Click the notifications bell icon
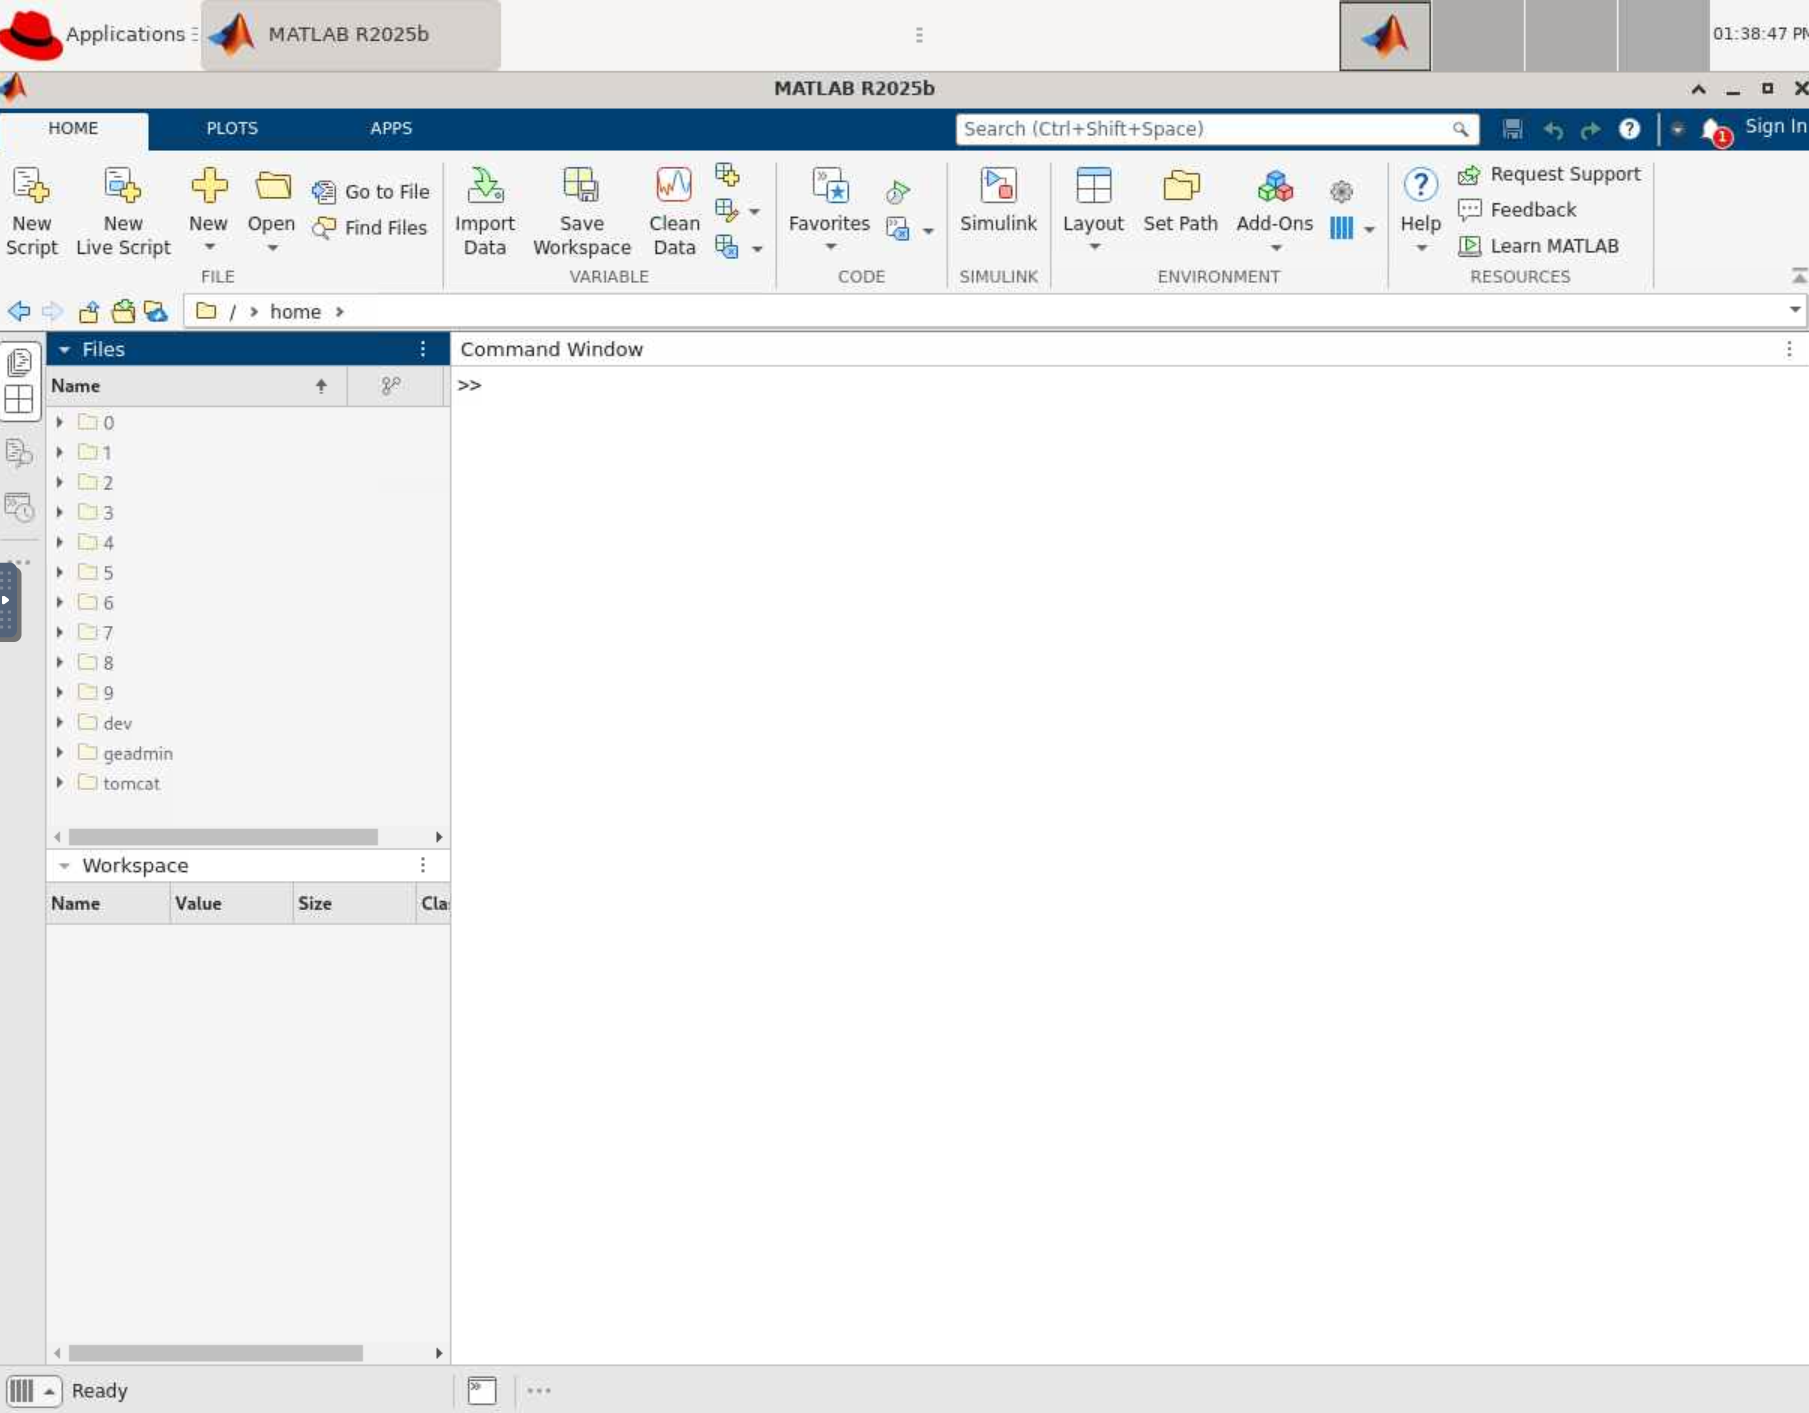 pos(1714,130)
